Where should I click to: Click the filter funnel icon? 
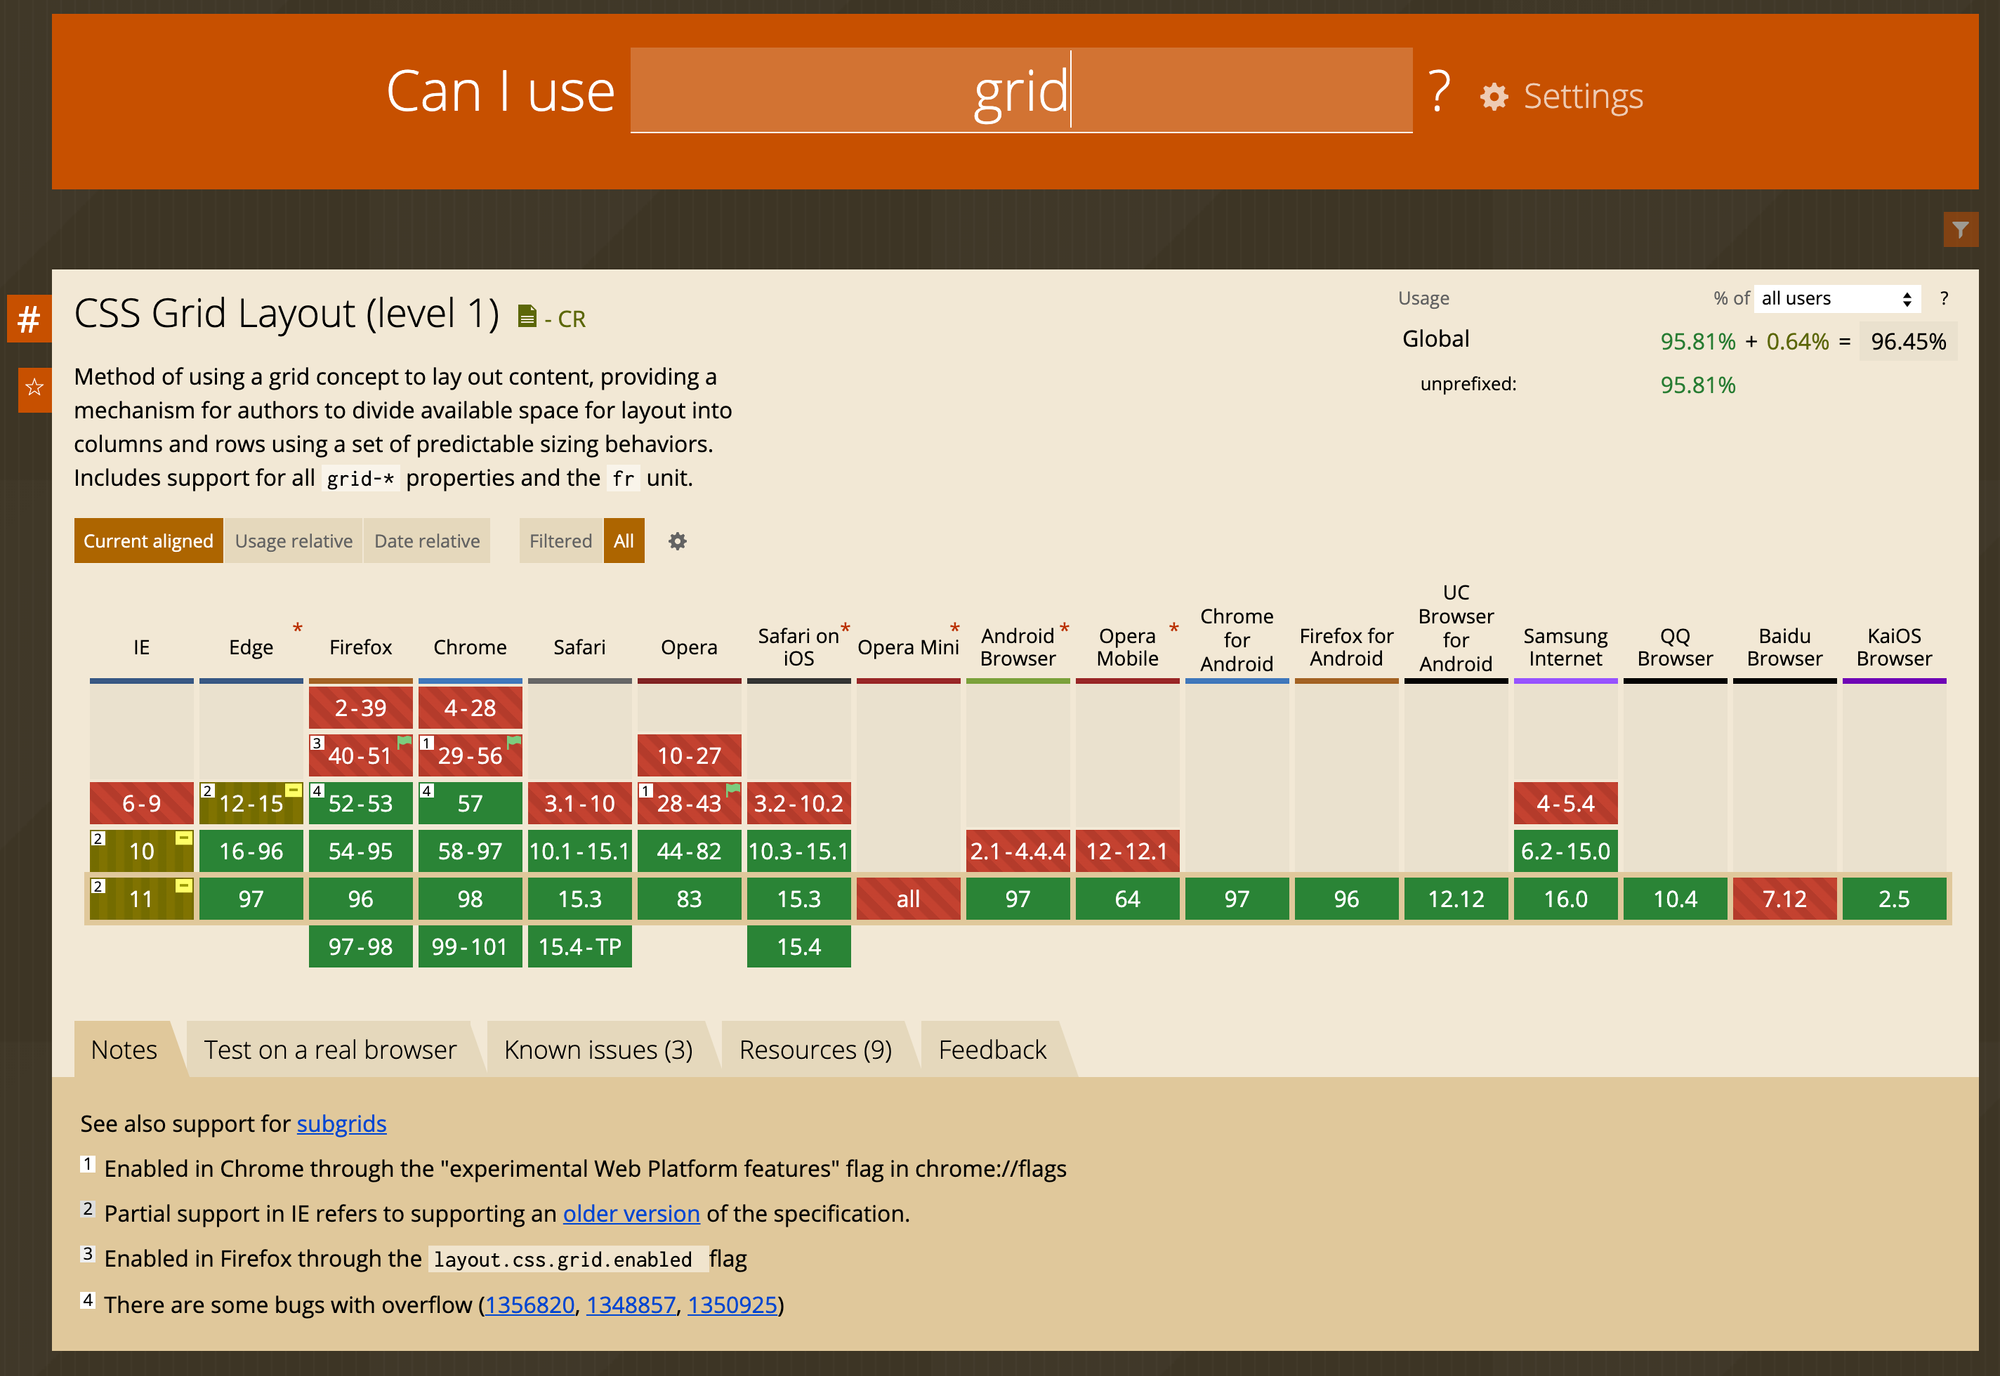tap(1960, 230)
